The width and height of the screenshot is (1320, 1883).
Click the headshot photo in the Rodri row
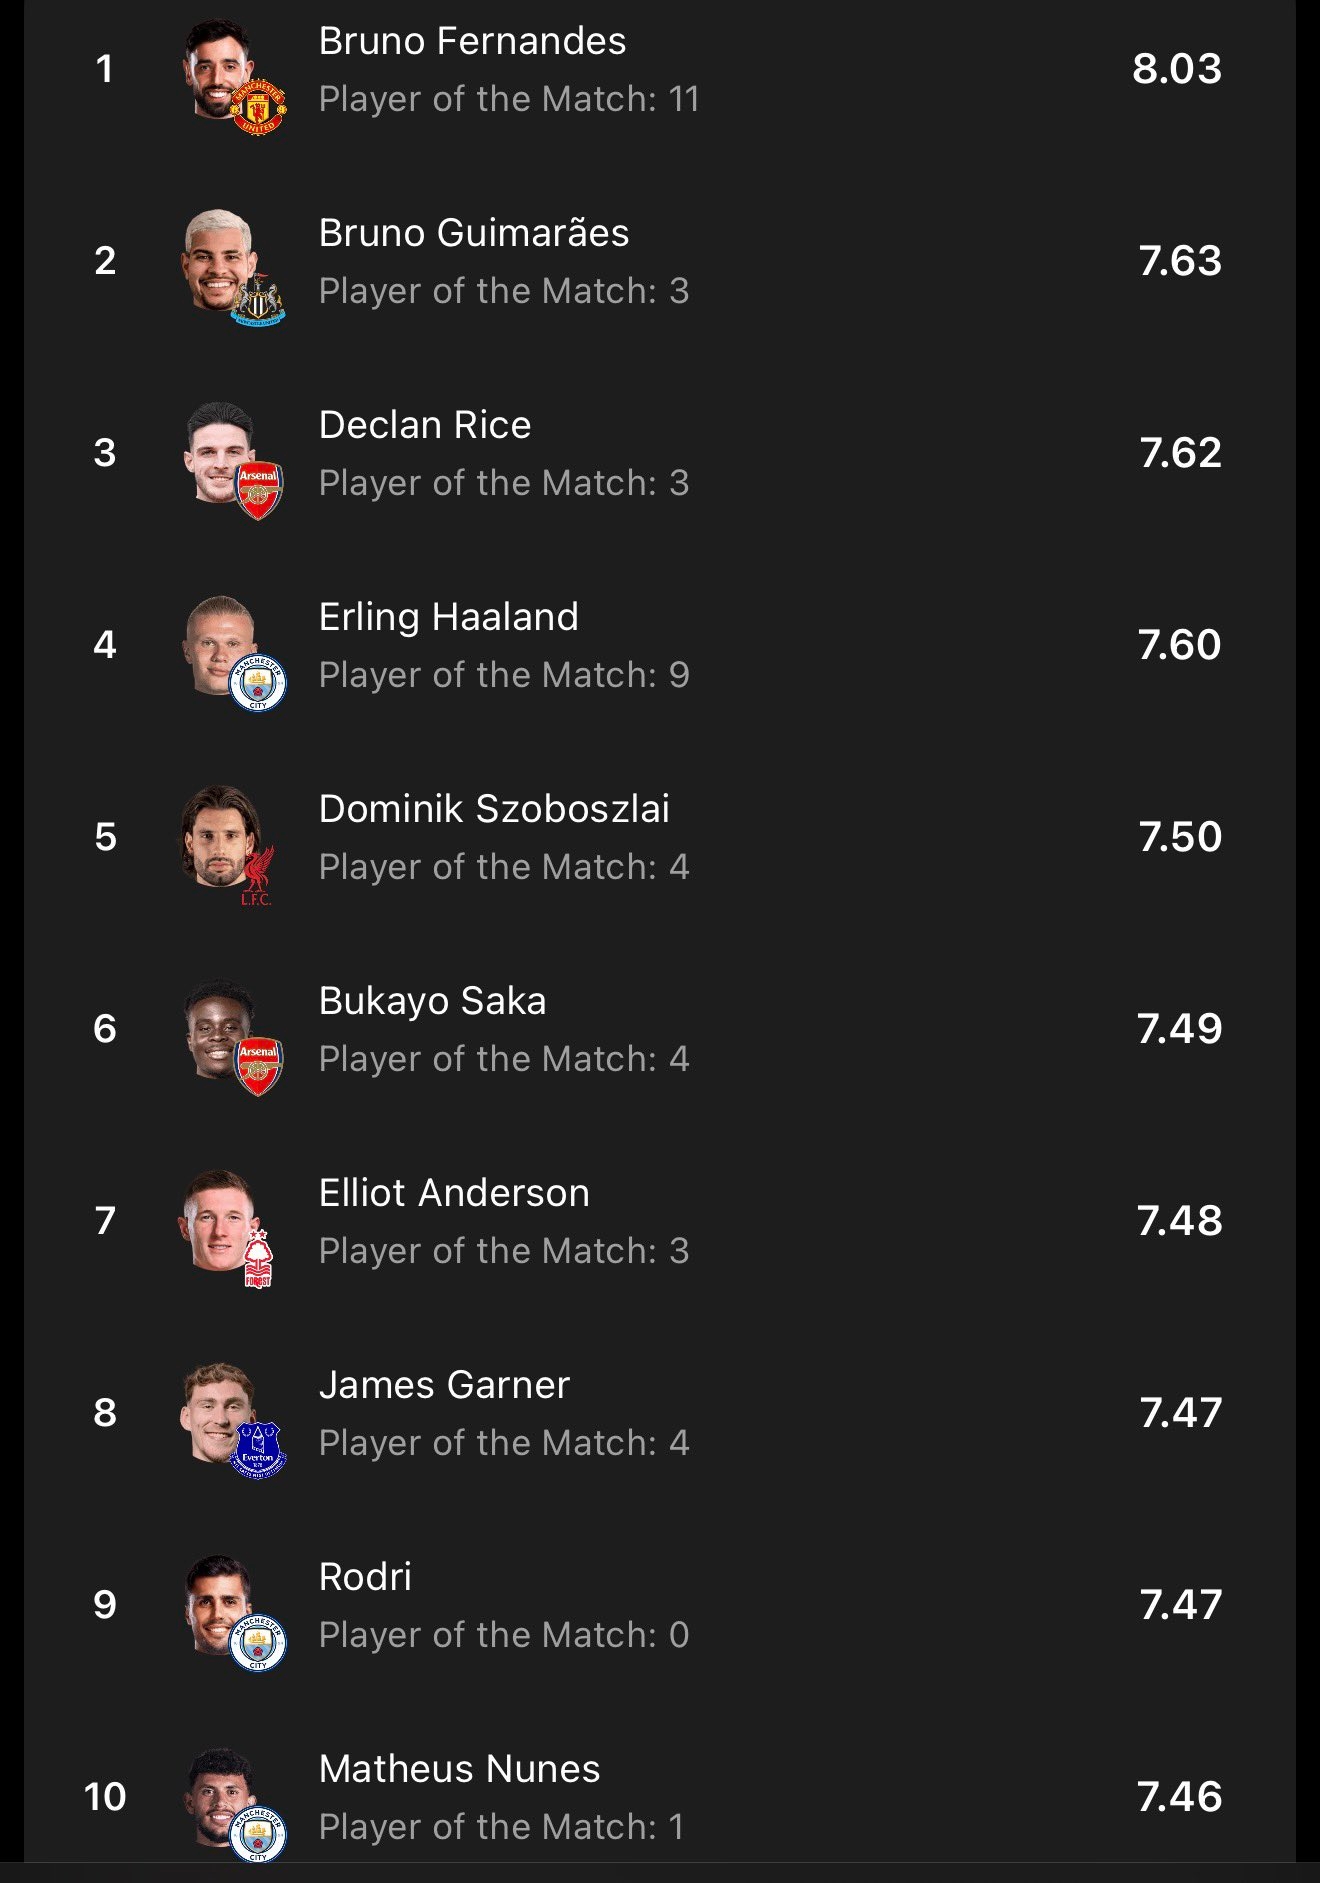click(217, 1602)
